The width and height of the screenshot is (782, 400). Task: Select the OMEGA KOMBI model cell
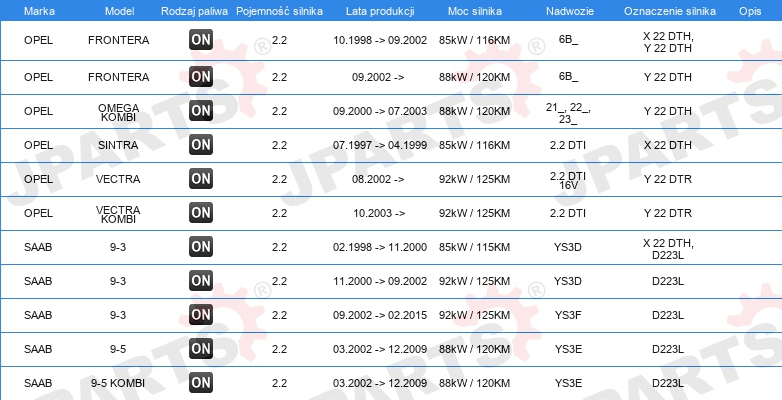pyautogui.click(x=118, y=112)
